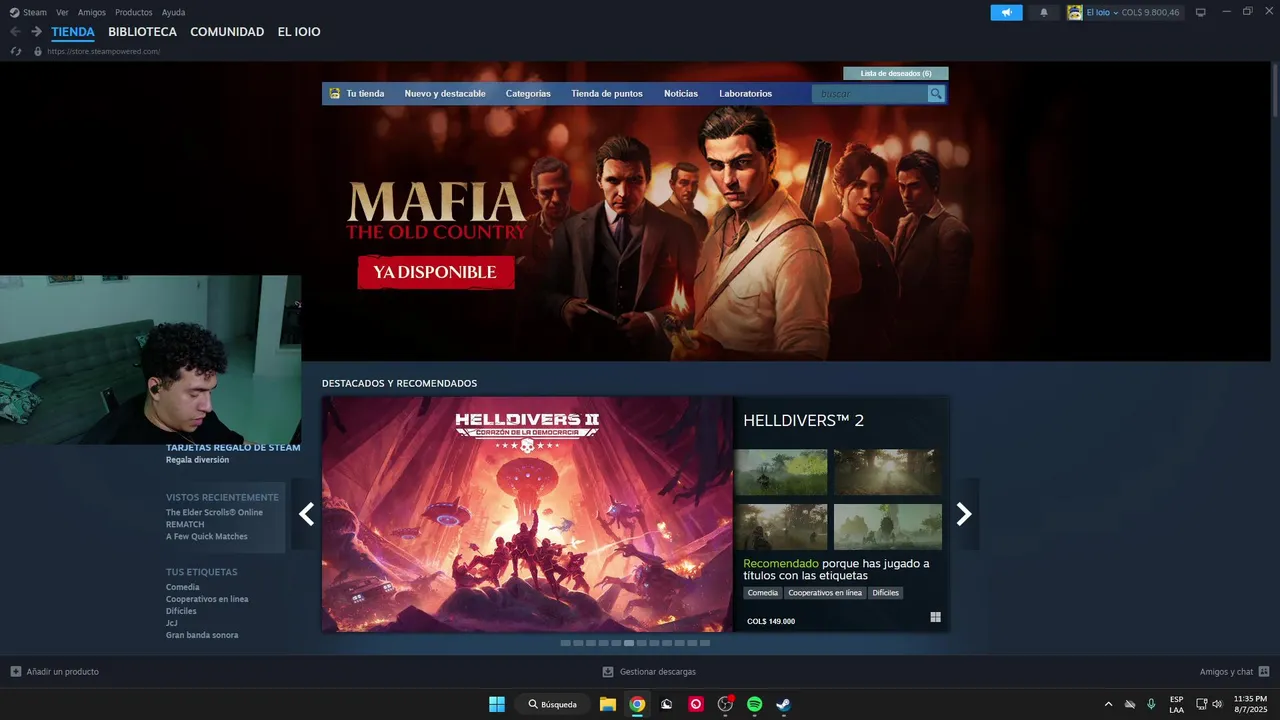Click the microphone icon in system tray
Image resolution: width=1280 pixels, height=720 pixels.
click(1151, 704)
